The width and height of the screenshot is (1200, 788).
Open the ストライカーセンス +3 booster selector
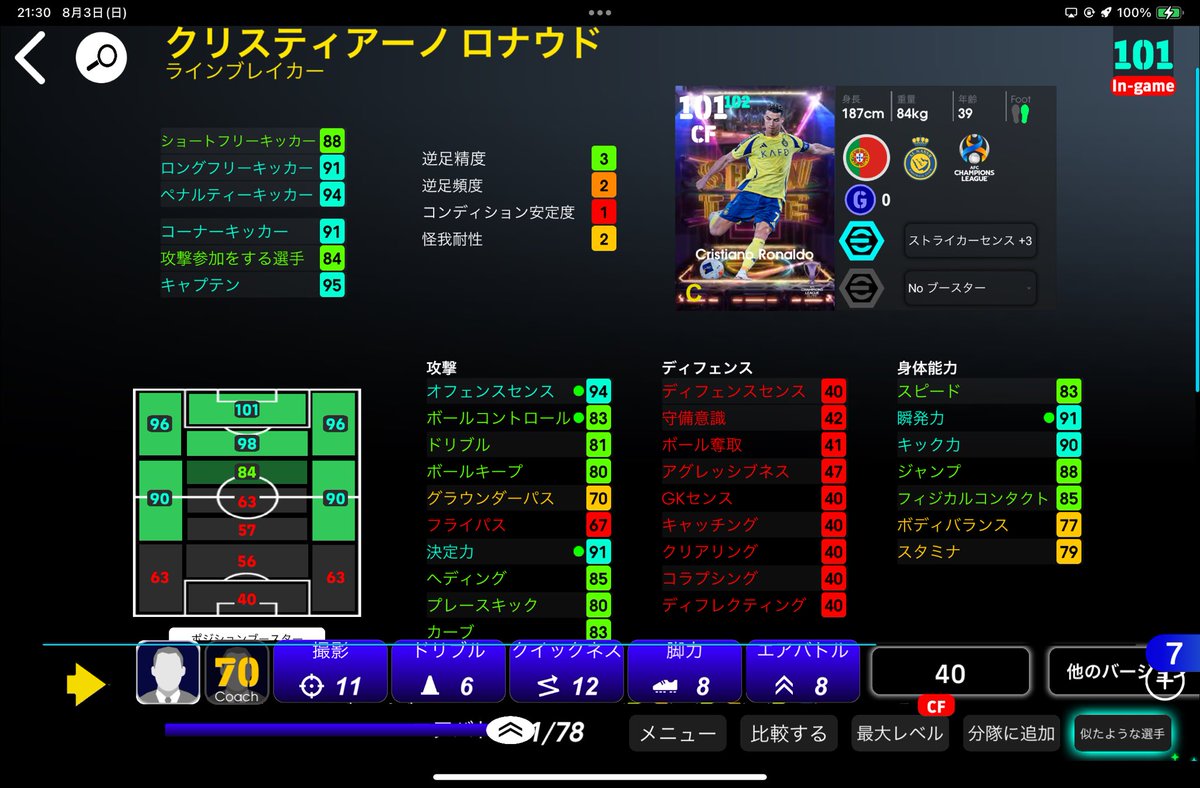click(x=970, y=241)
